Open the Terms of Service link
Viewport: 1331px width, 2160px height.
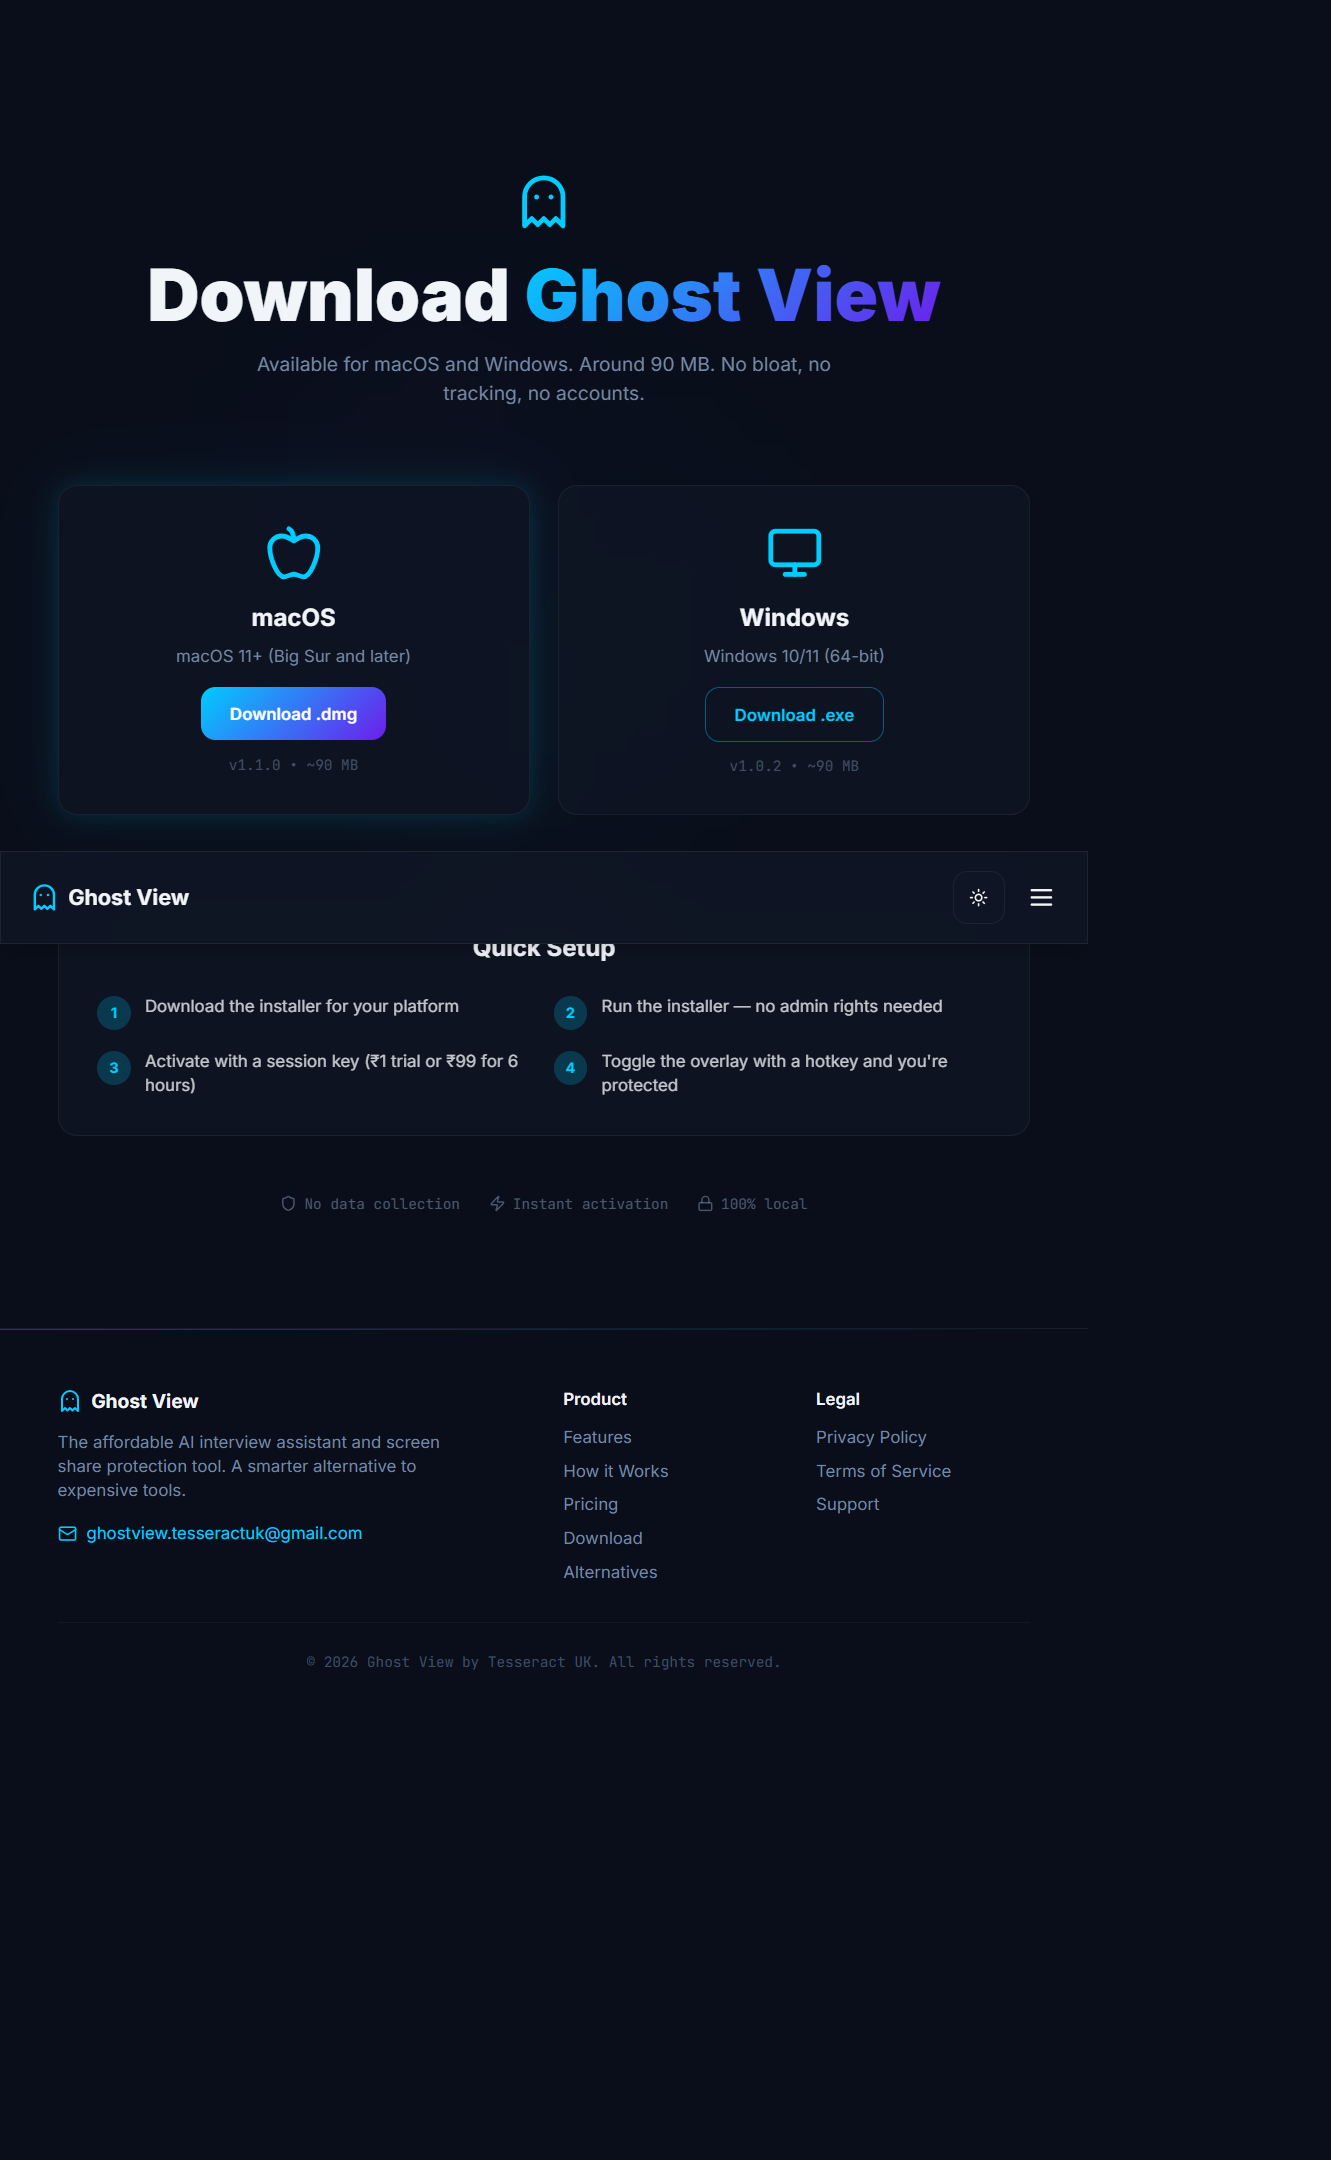[x=883, y=1471]
